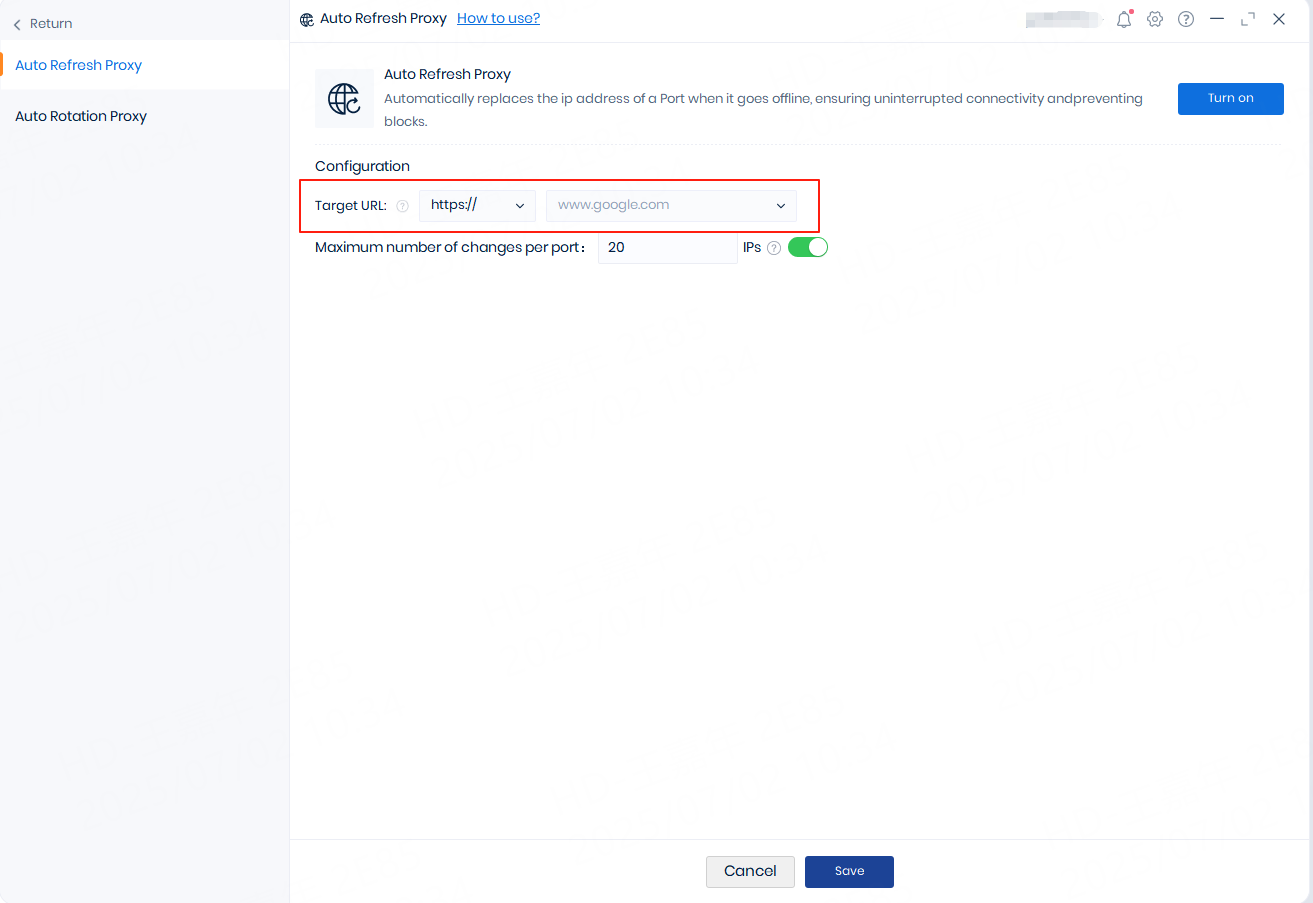Click the back arrow beside Return
1313x903 pixels.
click(x=17, y=24)
